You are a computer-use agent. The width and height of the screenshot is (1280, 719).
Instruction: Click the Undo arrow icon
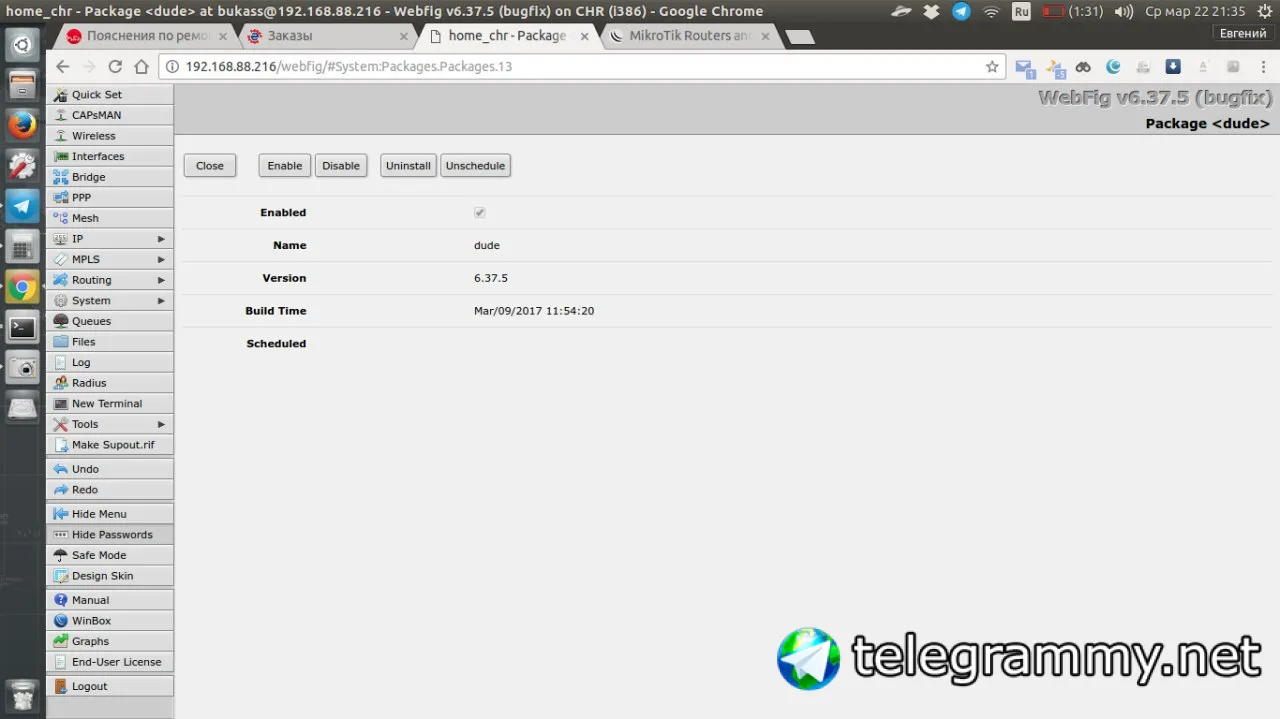[61, 469]
